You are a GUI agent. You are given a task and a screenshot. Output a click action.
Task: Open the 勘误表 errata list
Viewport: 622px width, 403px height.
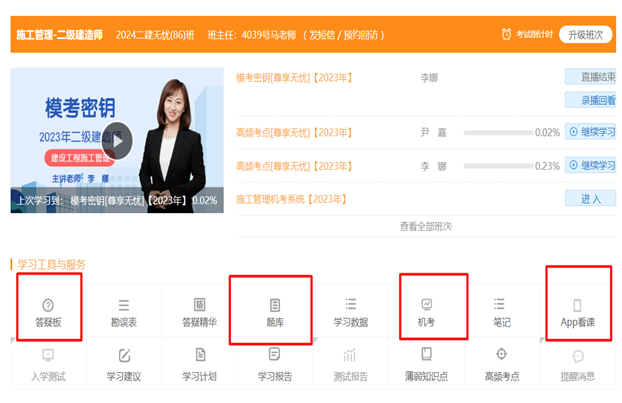[x=124, y=313]
